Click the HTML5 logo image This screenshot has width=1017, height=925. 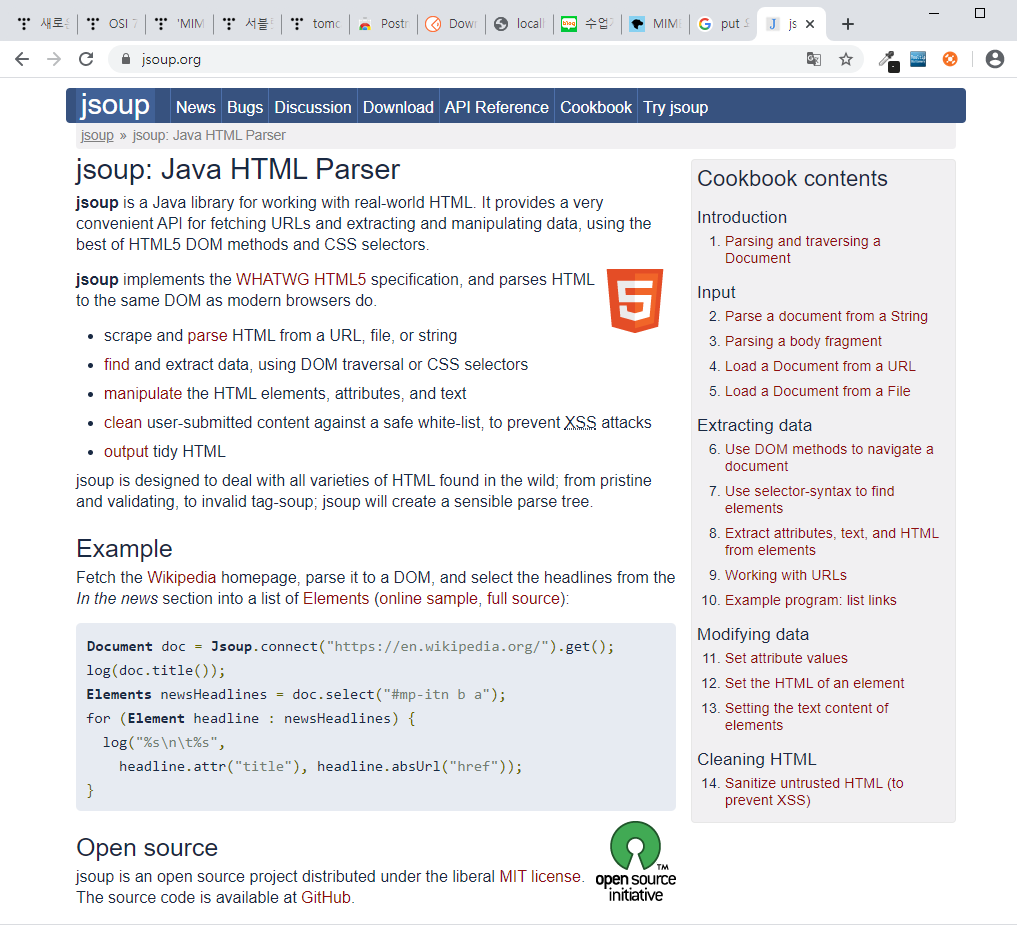(x=635, y=300)
